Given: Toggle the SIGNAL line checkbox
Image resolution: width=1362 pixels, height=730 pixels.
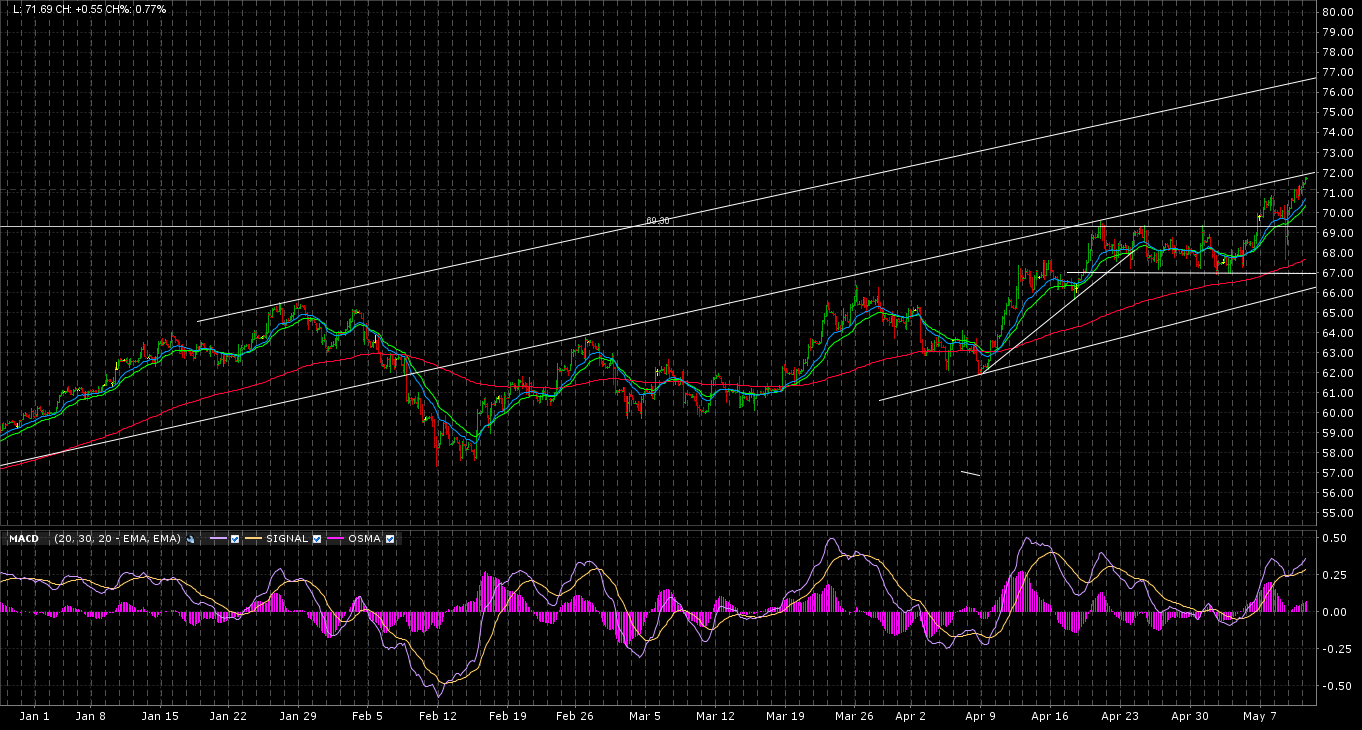Looking at the screenshot, I should (317, 539).
